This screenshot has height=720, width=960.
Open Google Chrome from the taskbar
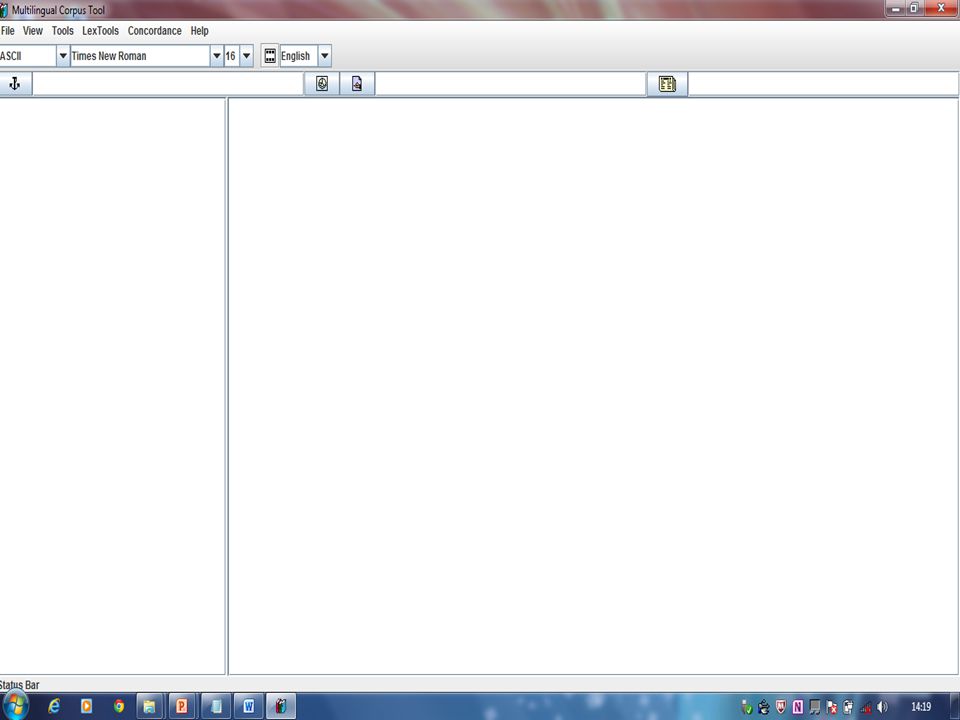119,707
